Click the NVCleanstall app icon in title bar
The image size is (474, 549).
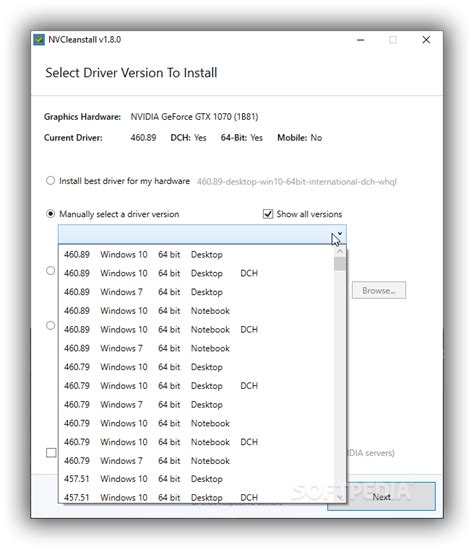[39, 40]
